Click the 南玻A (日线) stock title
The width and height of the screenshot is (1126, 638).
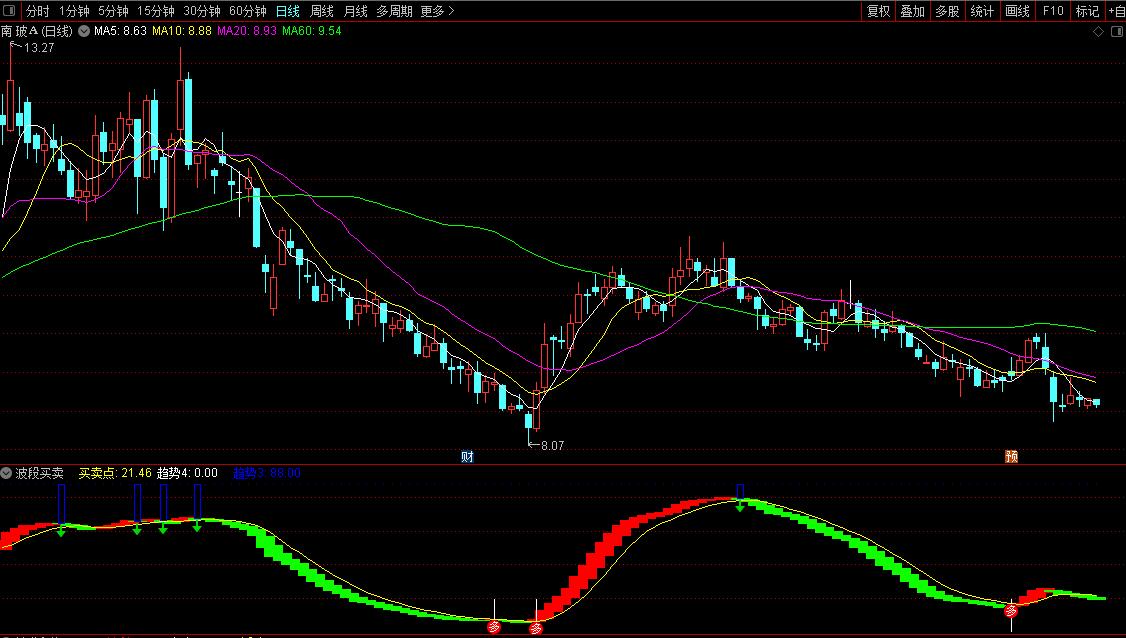pyautogui.click(x=37, y=31)
